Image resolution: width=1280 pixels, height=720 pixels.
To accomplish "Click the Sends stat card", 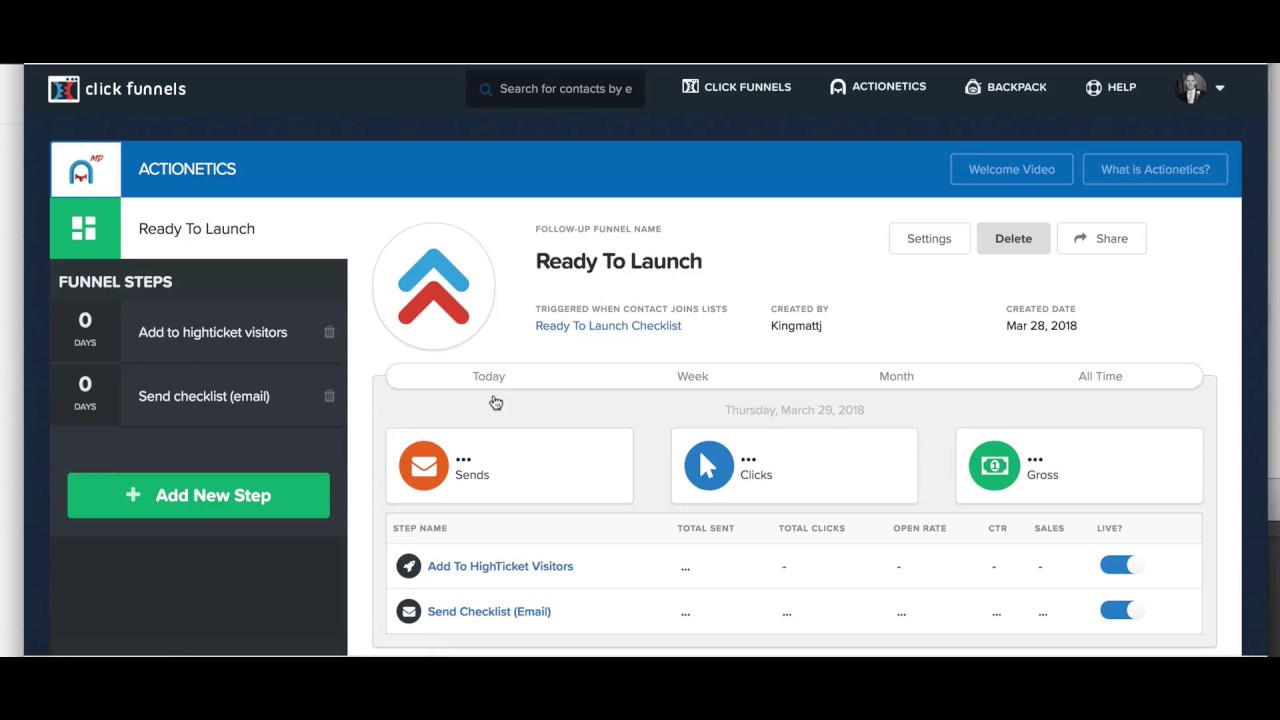I will (509, 466).
